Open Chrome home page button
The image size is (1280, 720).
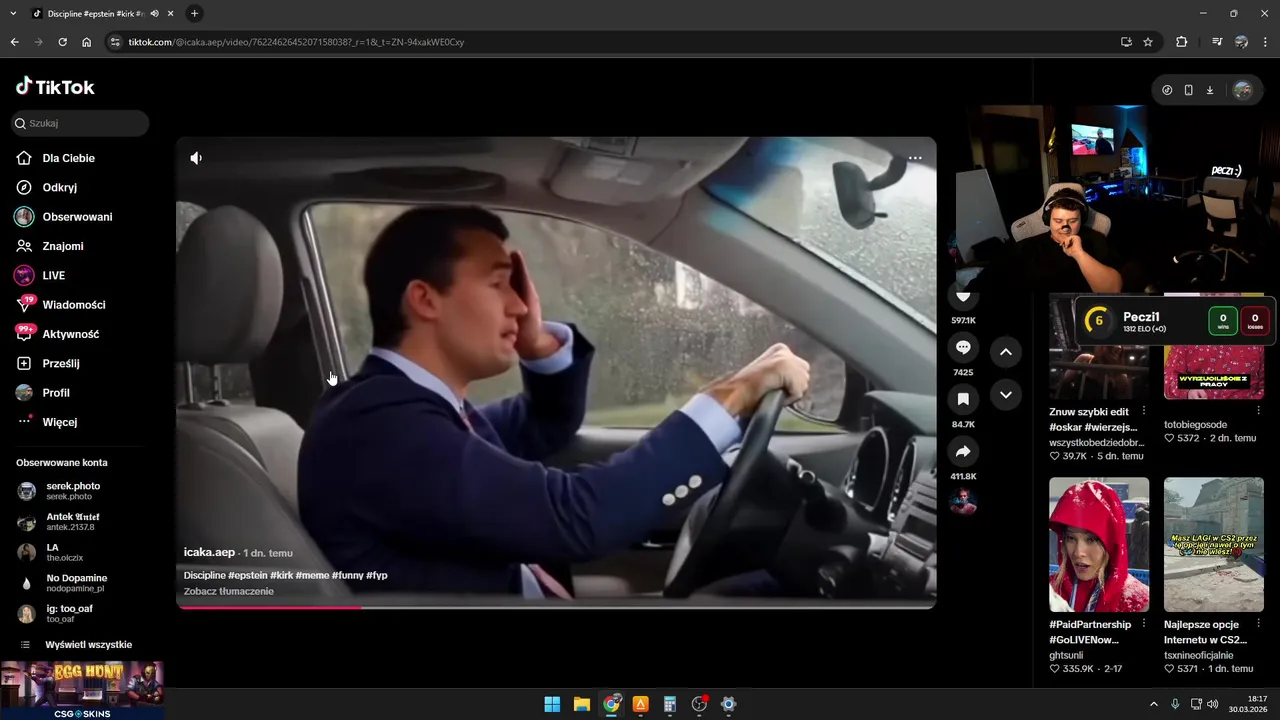(x=87, y=42)
